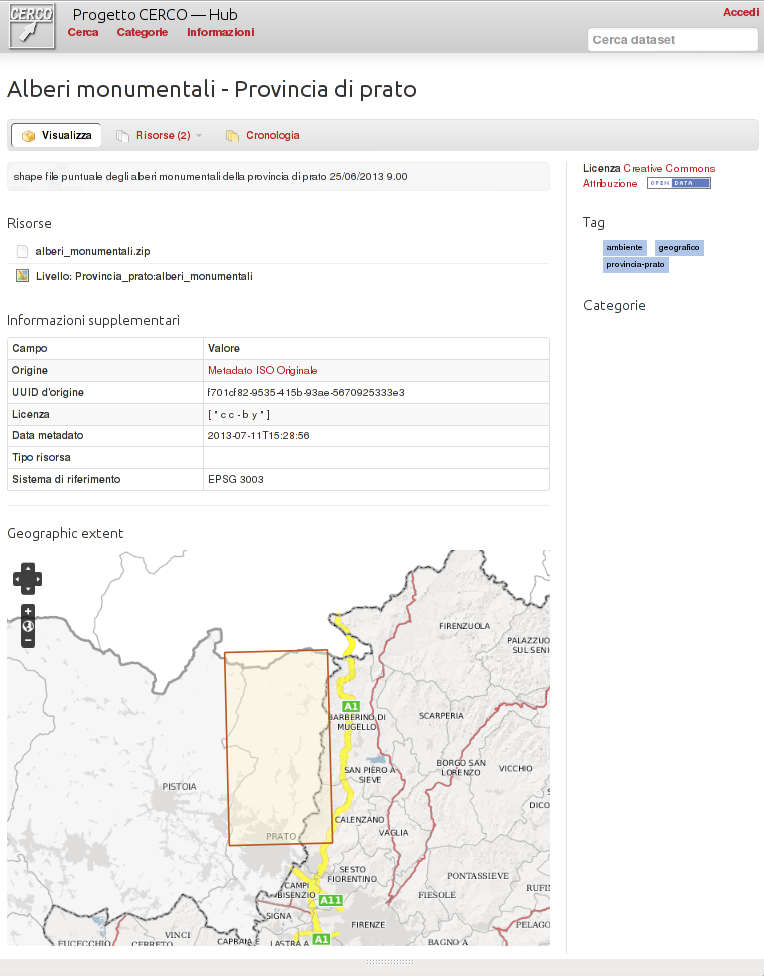764x976 pixels.
Task: Open alberi_monumentali.zip resource link
Action: (93, 251)
